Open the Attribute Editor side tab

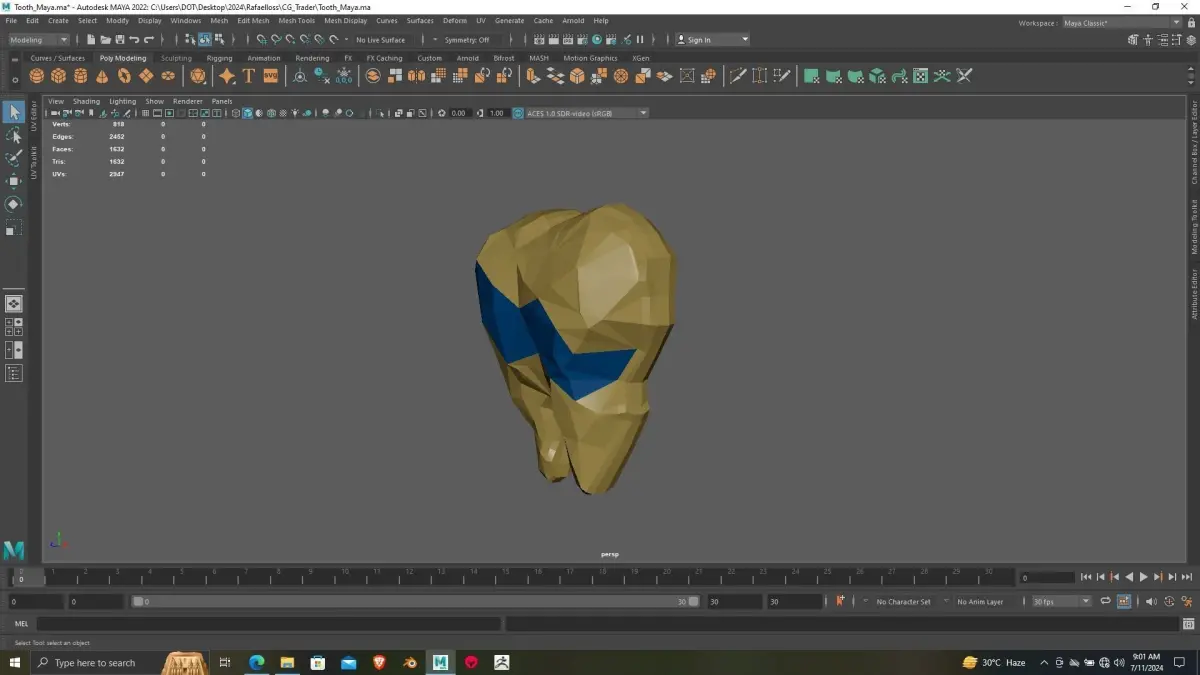1194,294
